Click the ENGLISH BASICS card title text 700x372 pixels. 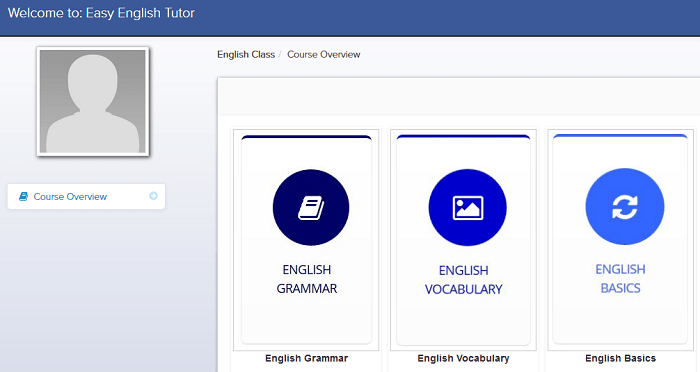tap(621, 279)
